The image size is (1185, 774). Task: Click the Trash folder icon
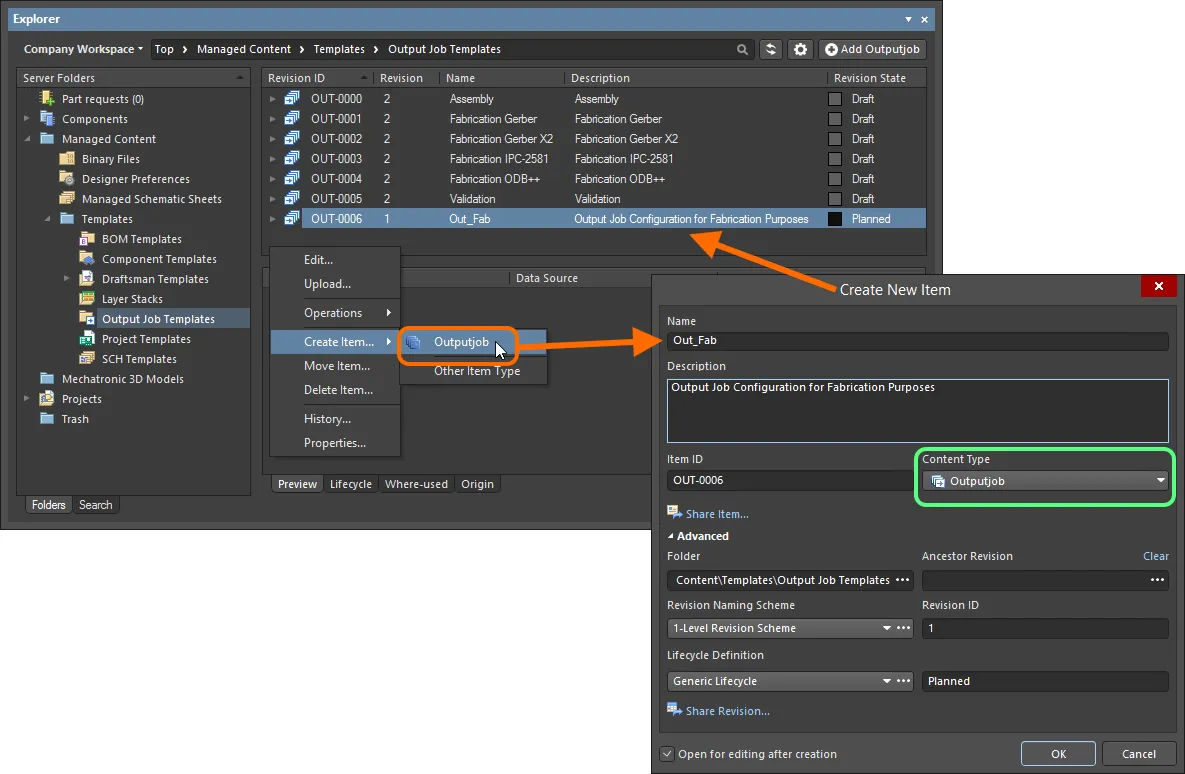pyautogui.click(x=47, y=419)
